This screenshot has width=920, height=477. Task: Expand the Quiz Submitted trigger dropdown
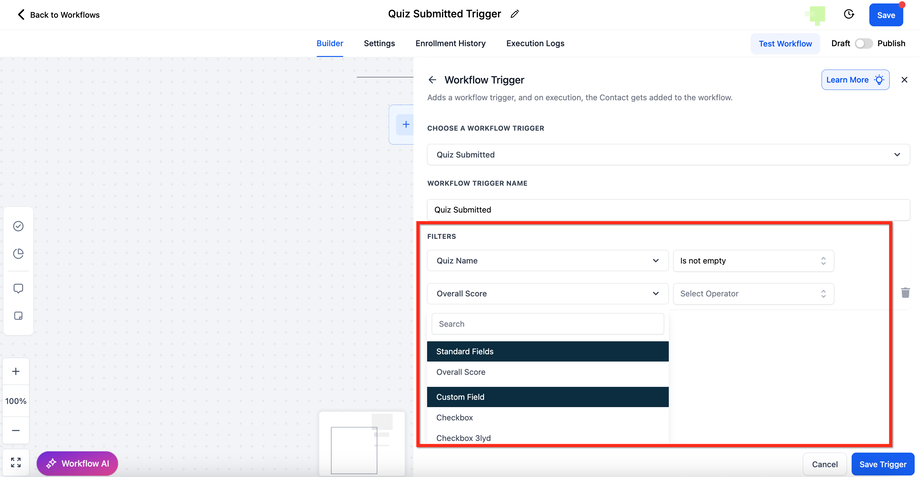(668, 155)
